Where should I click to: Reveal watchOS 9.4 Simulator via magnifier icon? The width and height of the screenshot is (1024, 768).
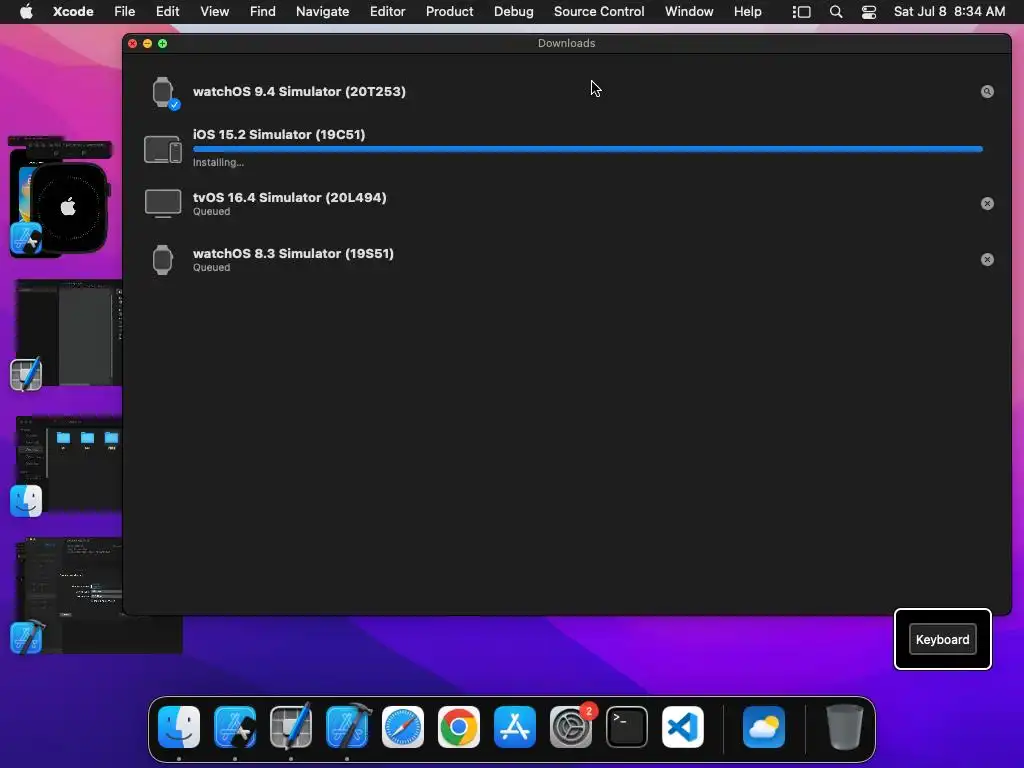(x=987, y=91)
